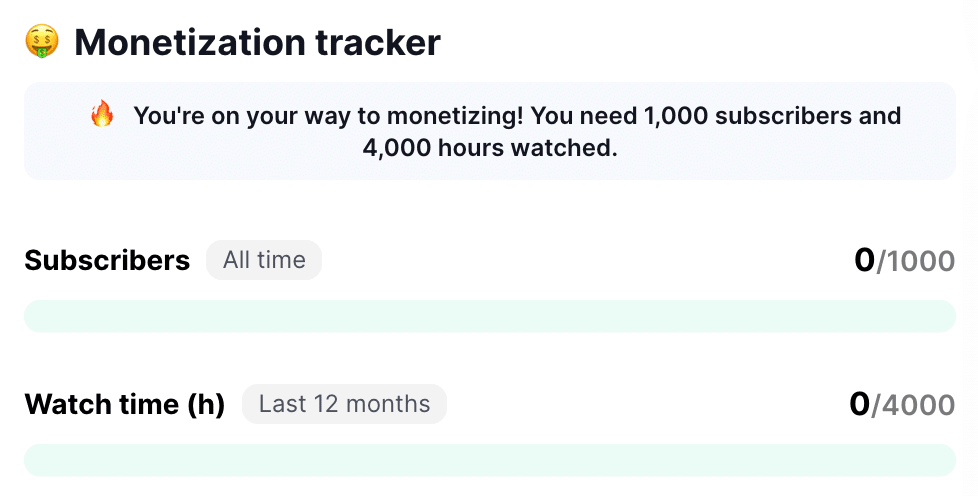Select the Monetization tracker heading
Image resolution: width=978 pixels, height=496 pixels.
pos(258,42)
